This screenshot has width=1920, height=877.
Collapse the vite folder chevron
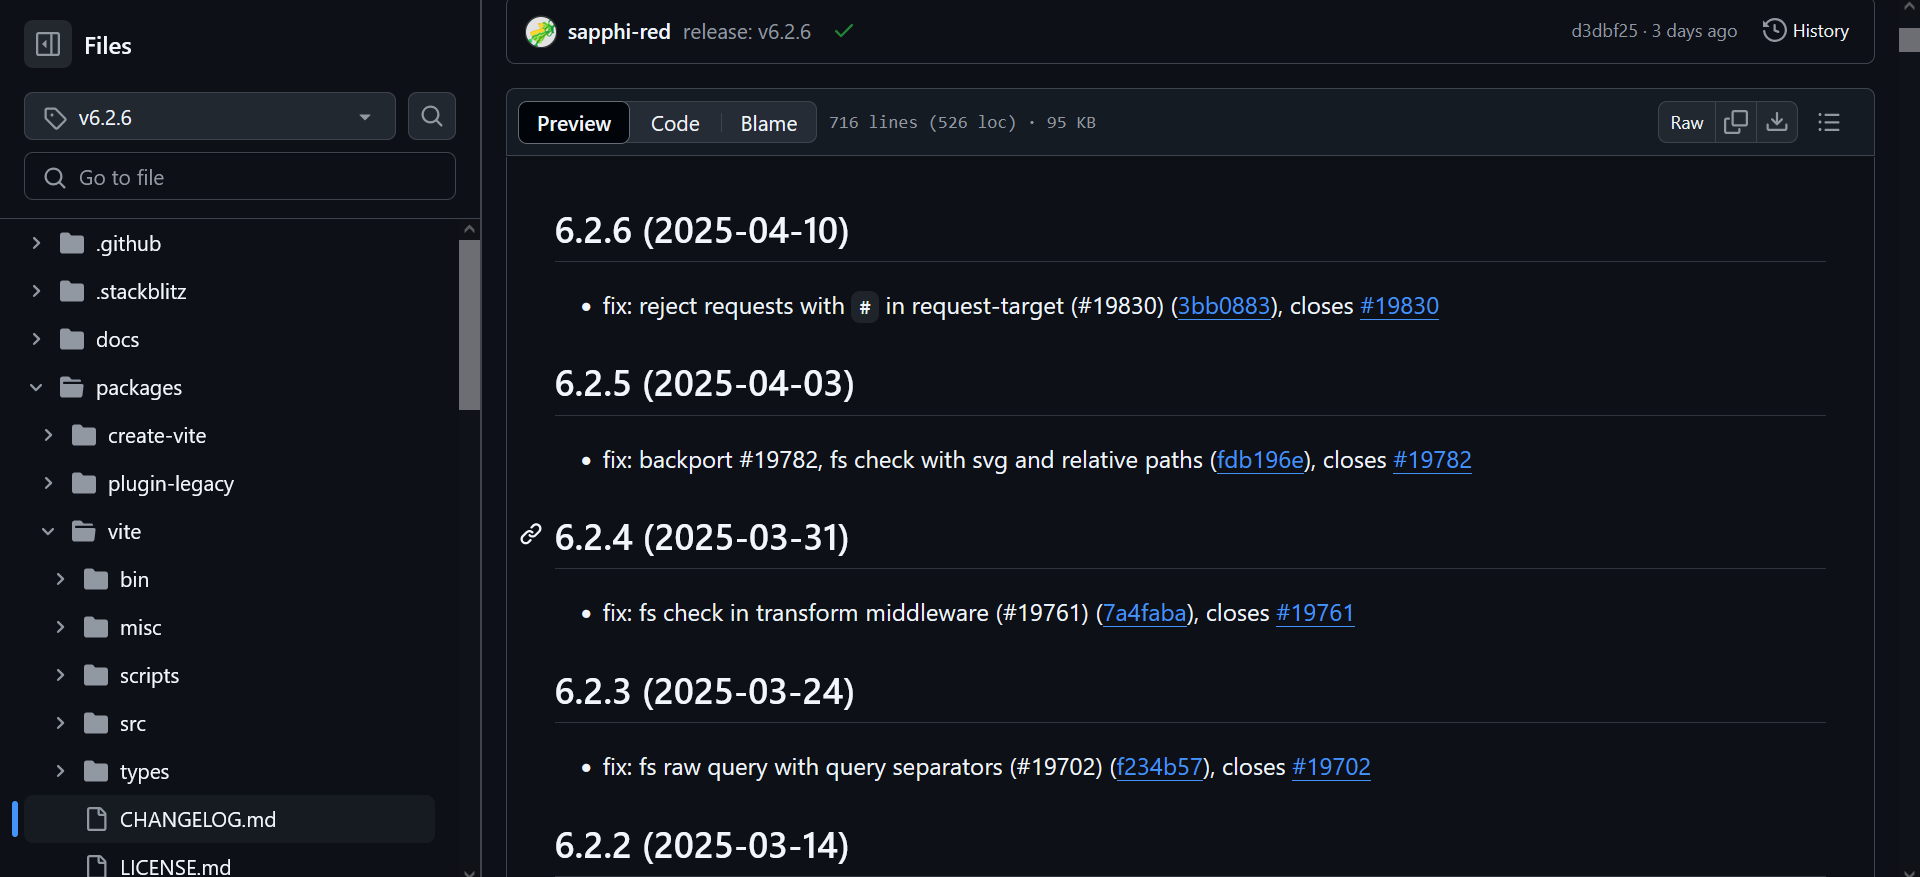(48, 531)
